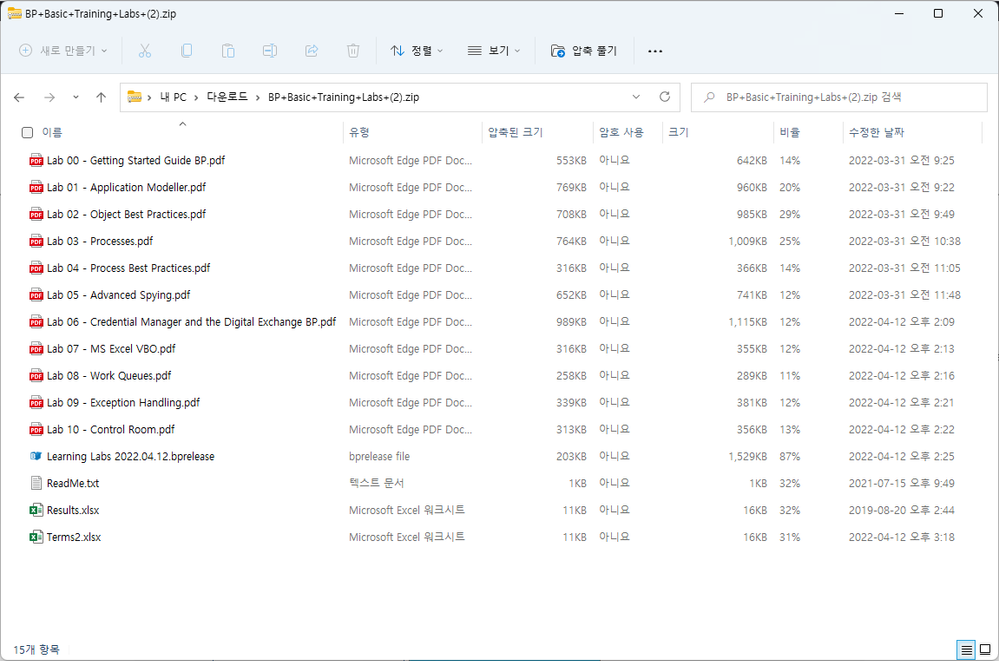The height and width of the screenshot is (661, 999).
Task: Toggle the select-all checkbox in header
Action: click(27, 133)
